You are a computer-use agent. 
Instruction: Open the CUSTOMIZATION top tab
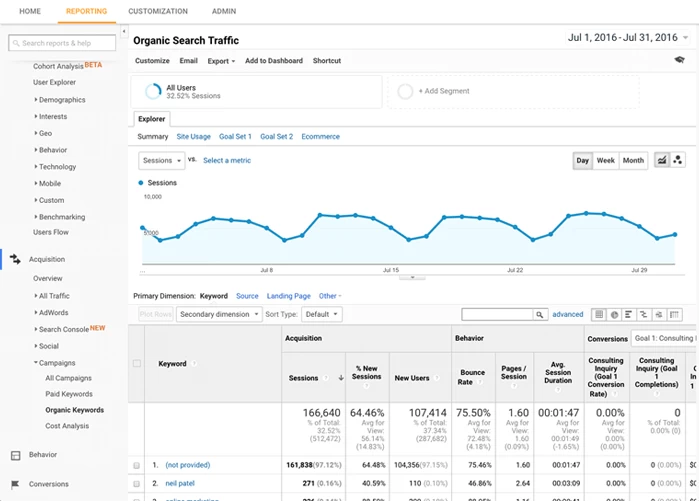tap(158, 11)
